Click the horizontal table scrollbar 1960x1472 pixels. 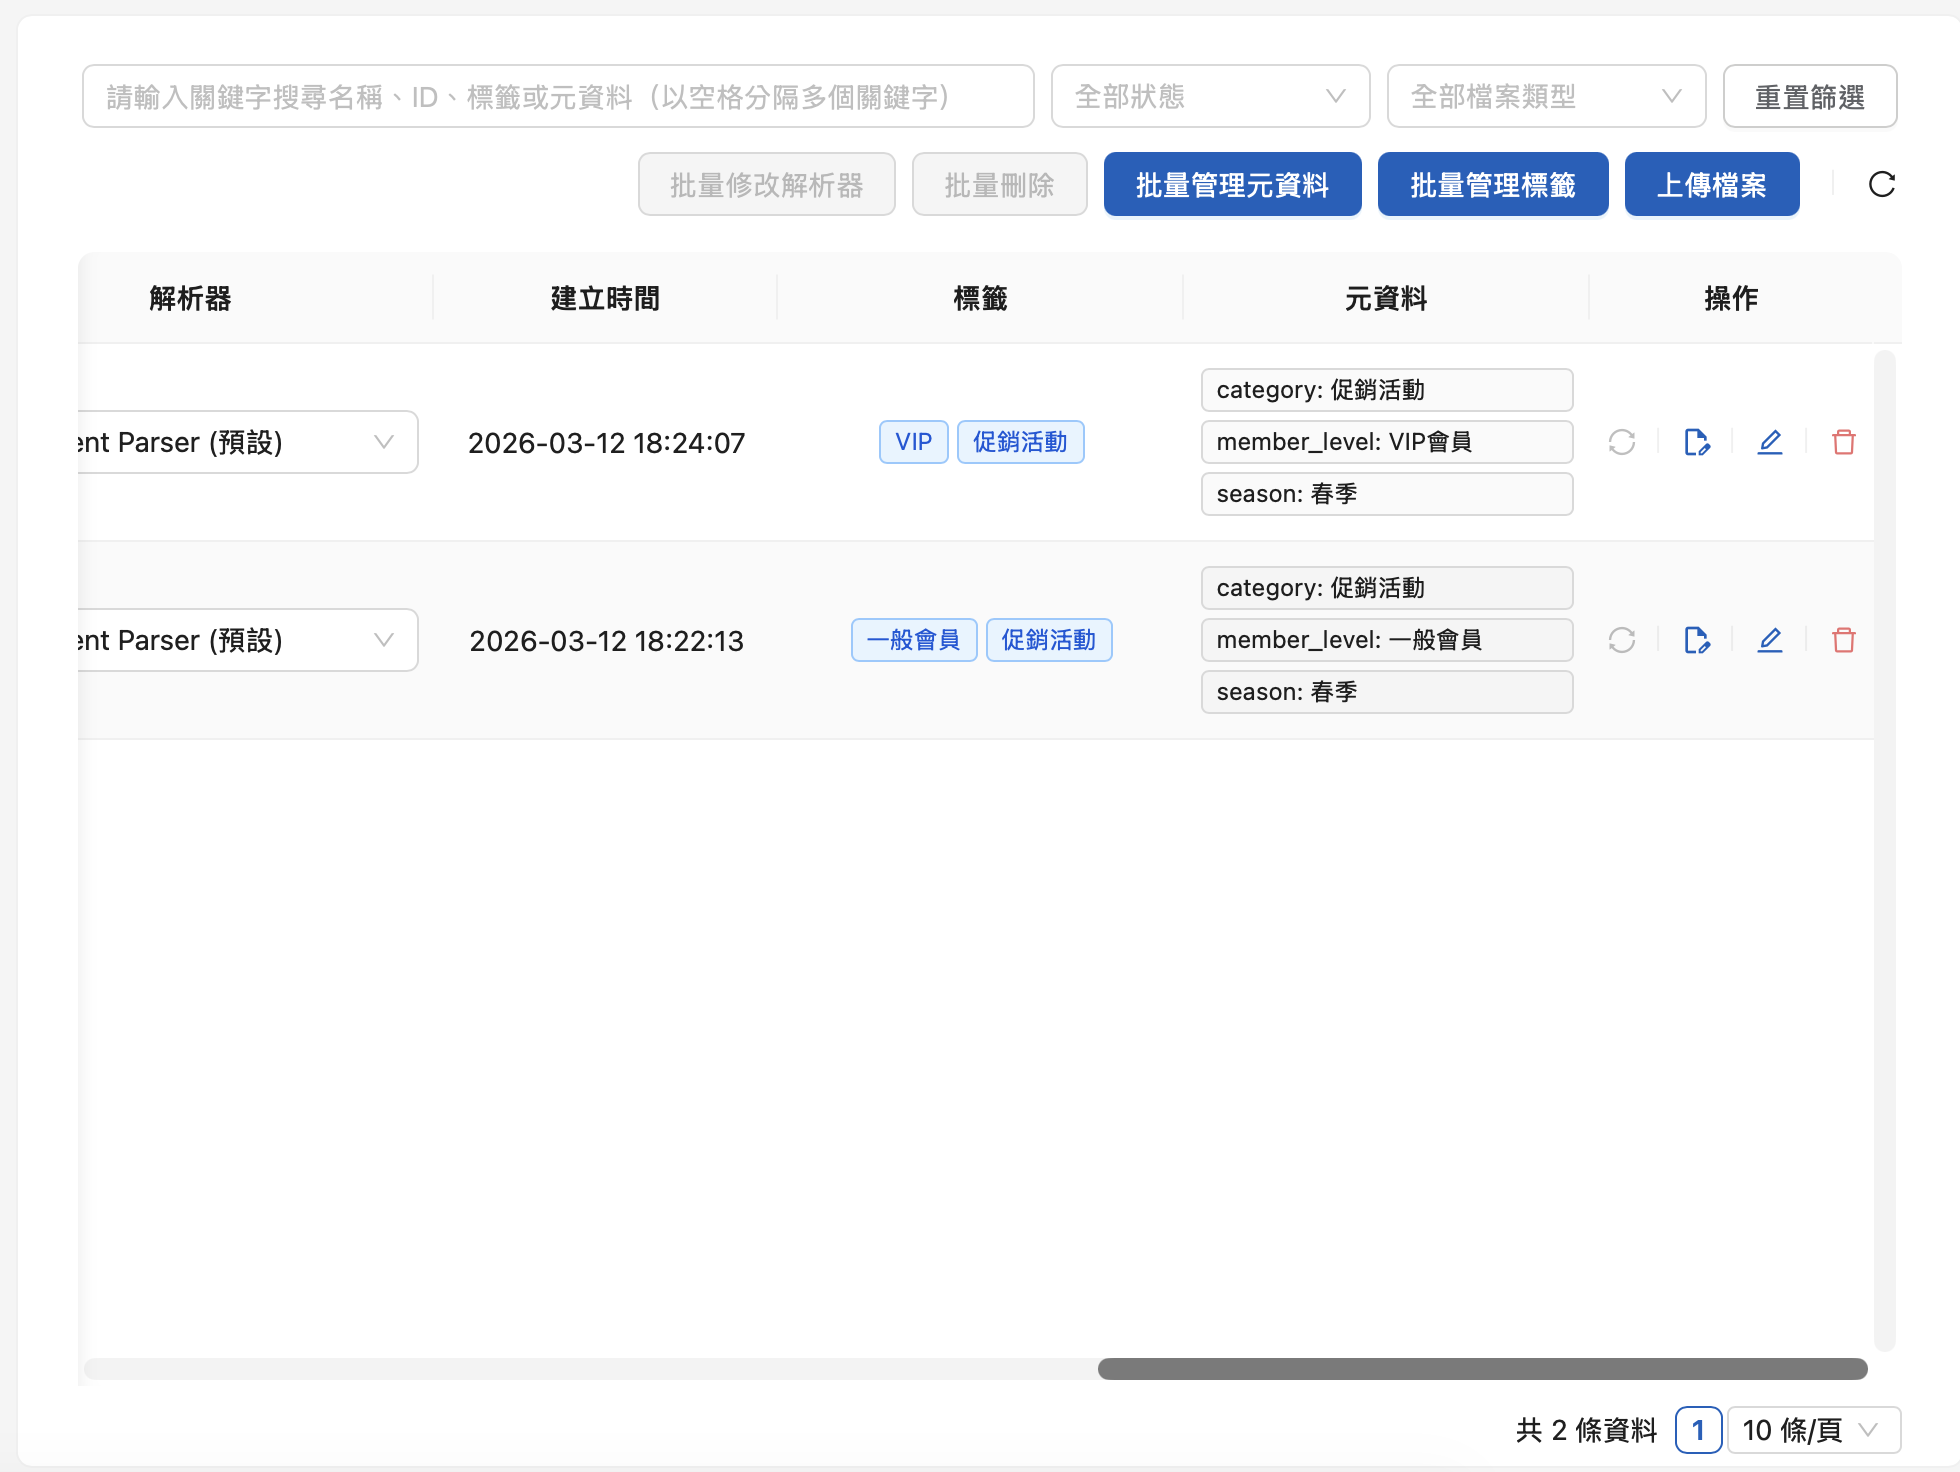[x=1481, y=1369]
